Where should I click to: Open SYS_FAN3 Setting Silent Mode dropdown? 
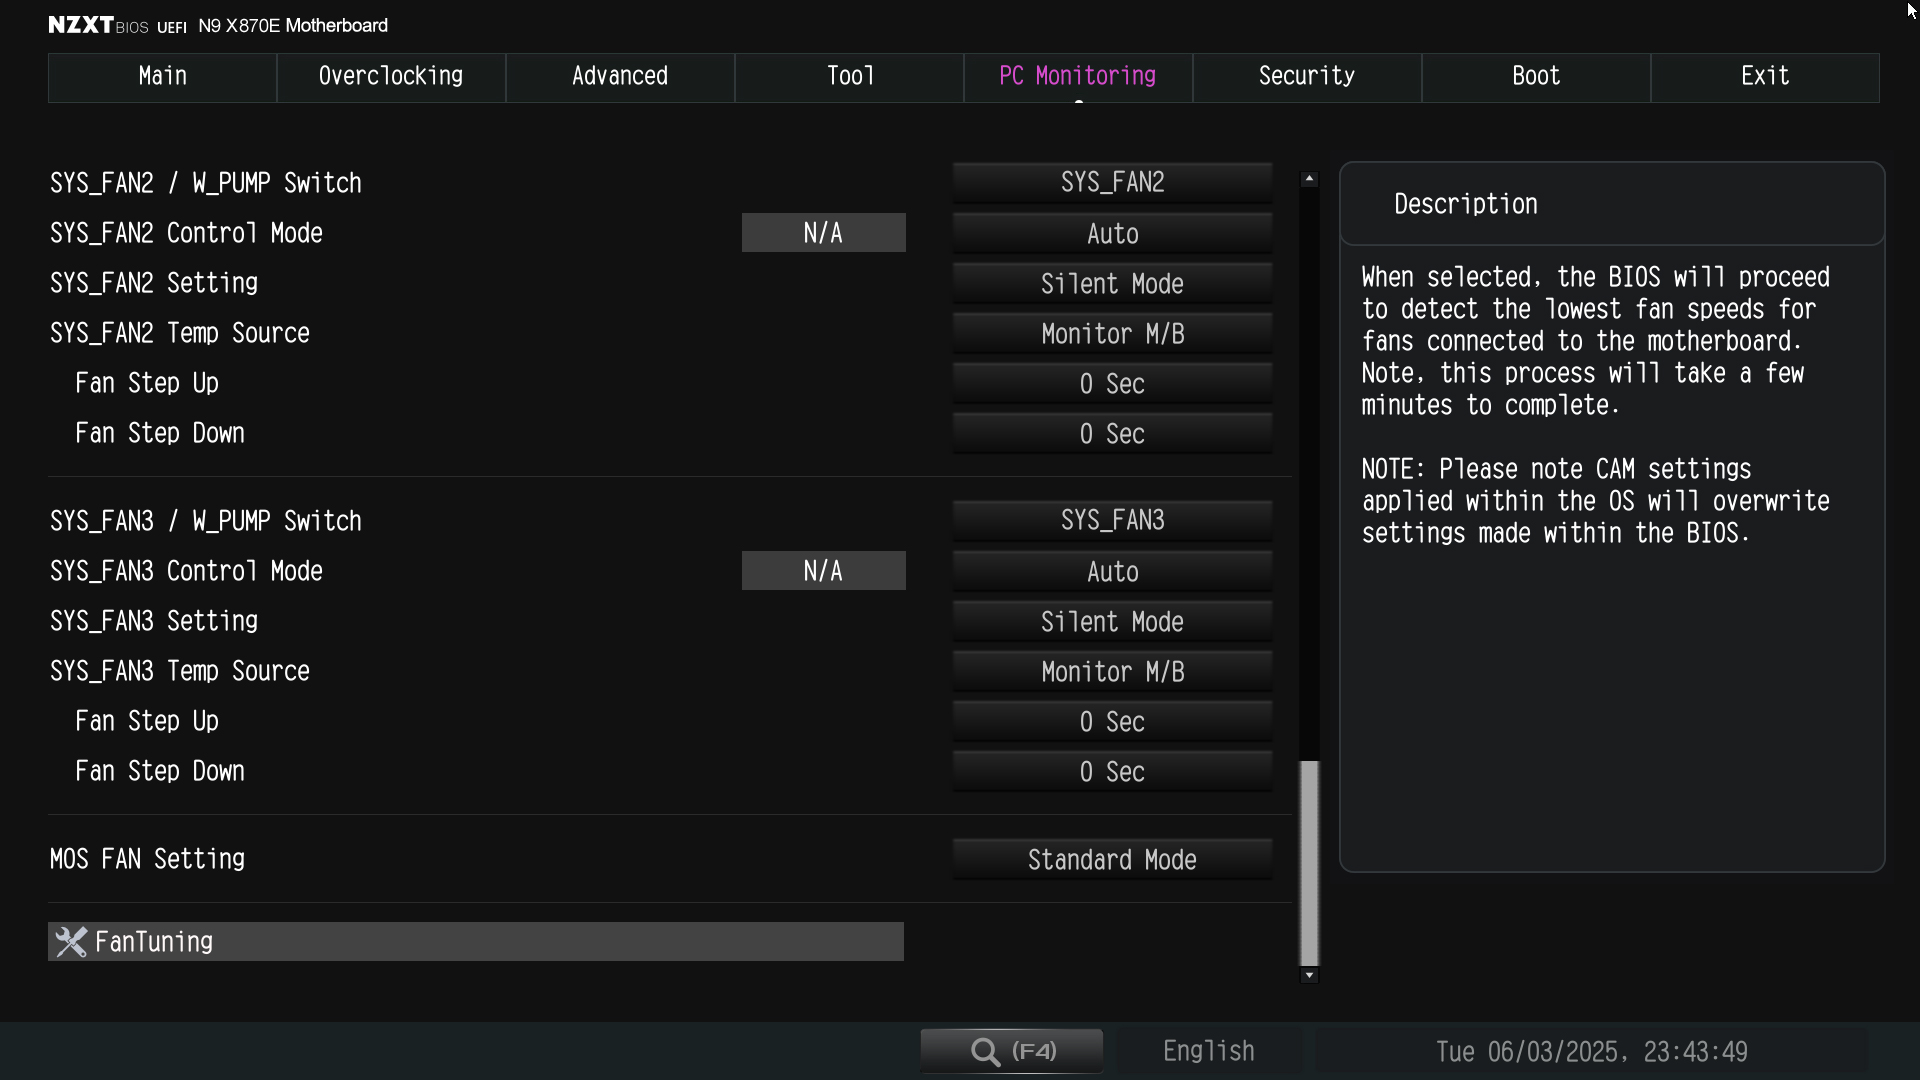pyautogui.click(x=1112, y=622)
